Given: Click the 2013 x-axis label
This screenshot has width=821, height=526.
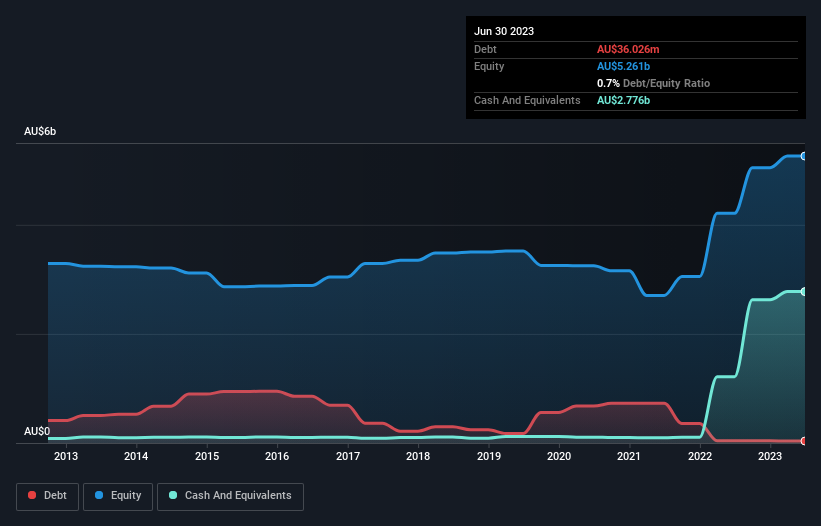Looking at the screenshot, I should pyautogui.click(x=65, y=456).
